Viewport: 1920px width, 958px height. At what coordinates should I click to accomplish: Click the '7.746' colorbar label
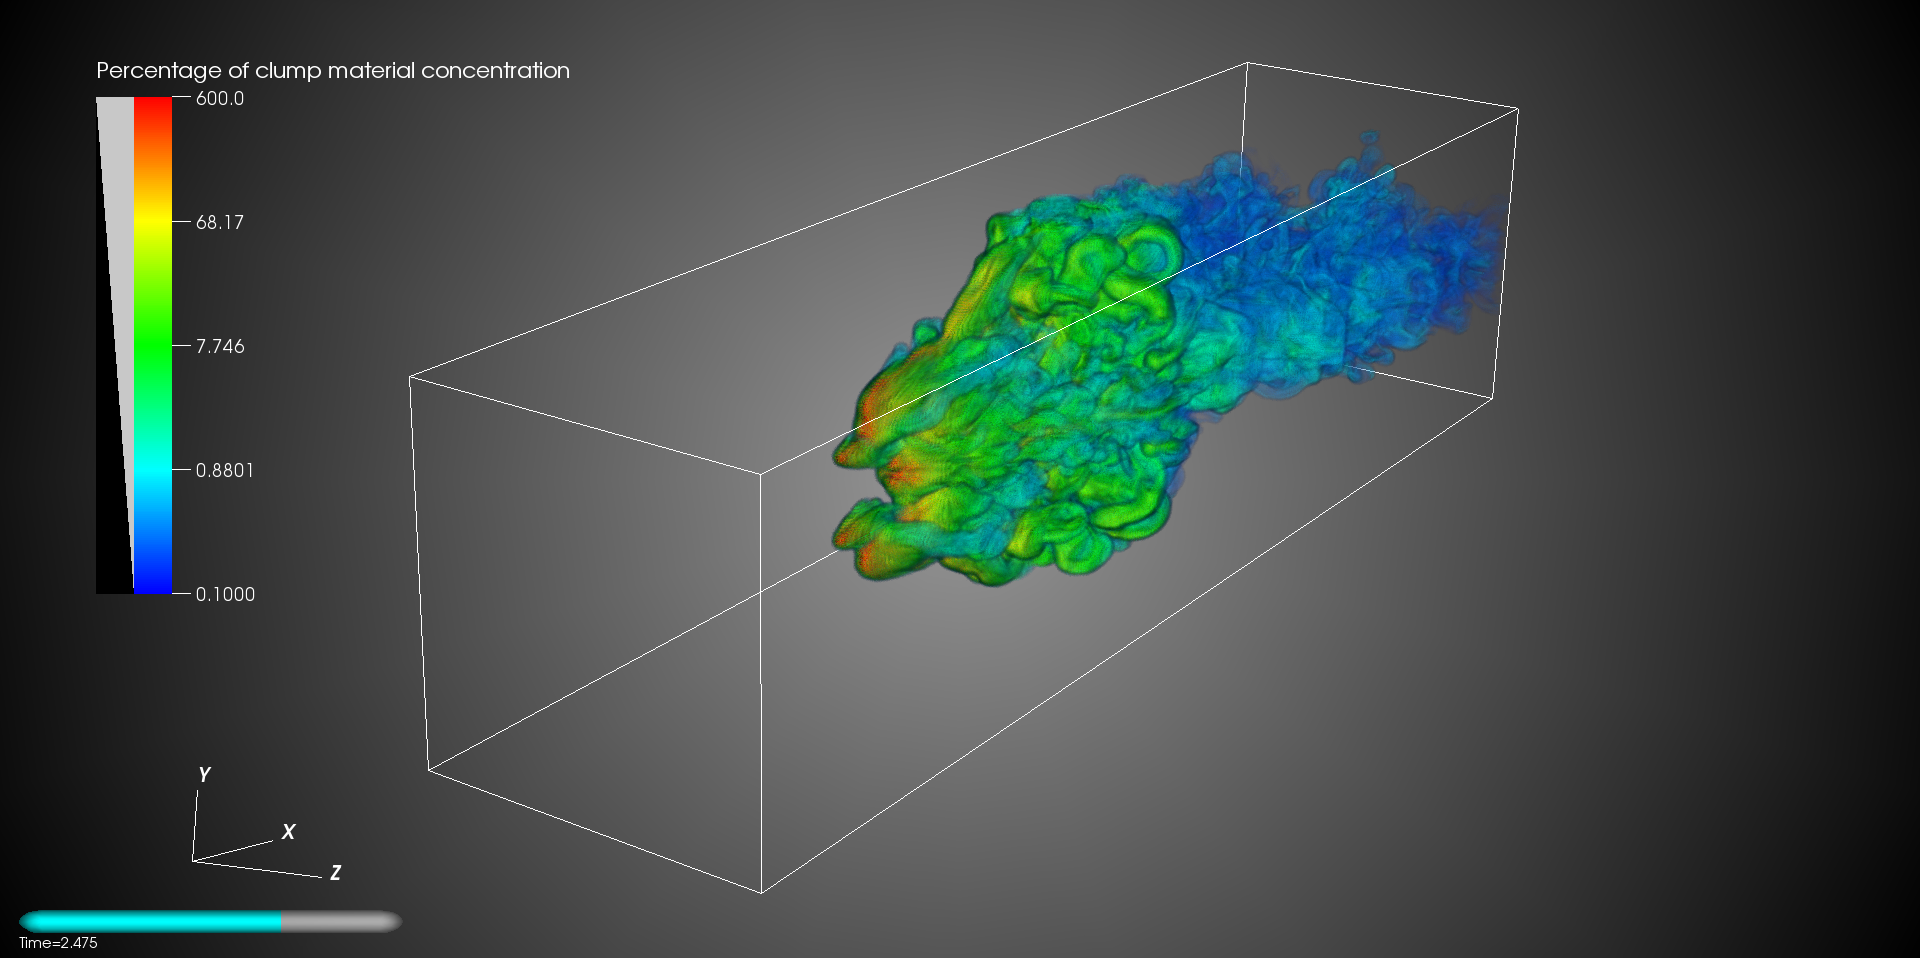click(220, 346)
